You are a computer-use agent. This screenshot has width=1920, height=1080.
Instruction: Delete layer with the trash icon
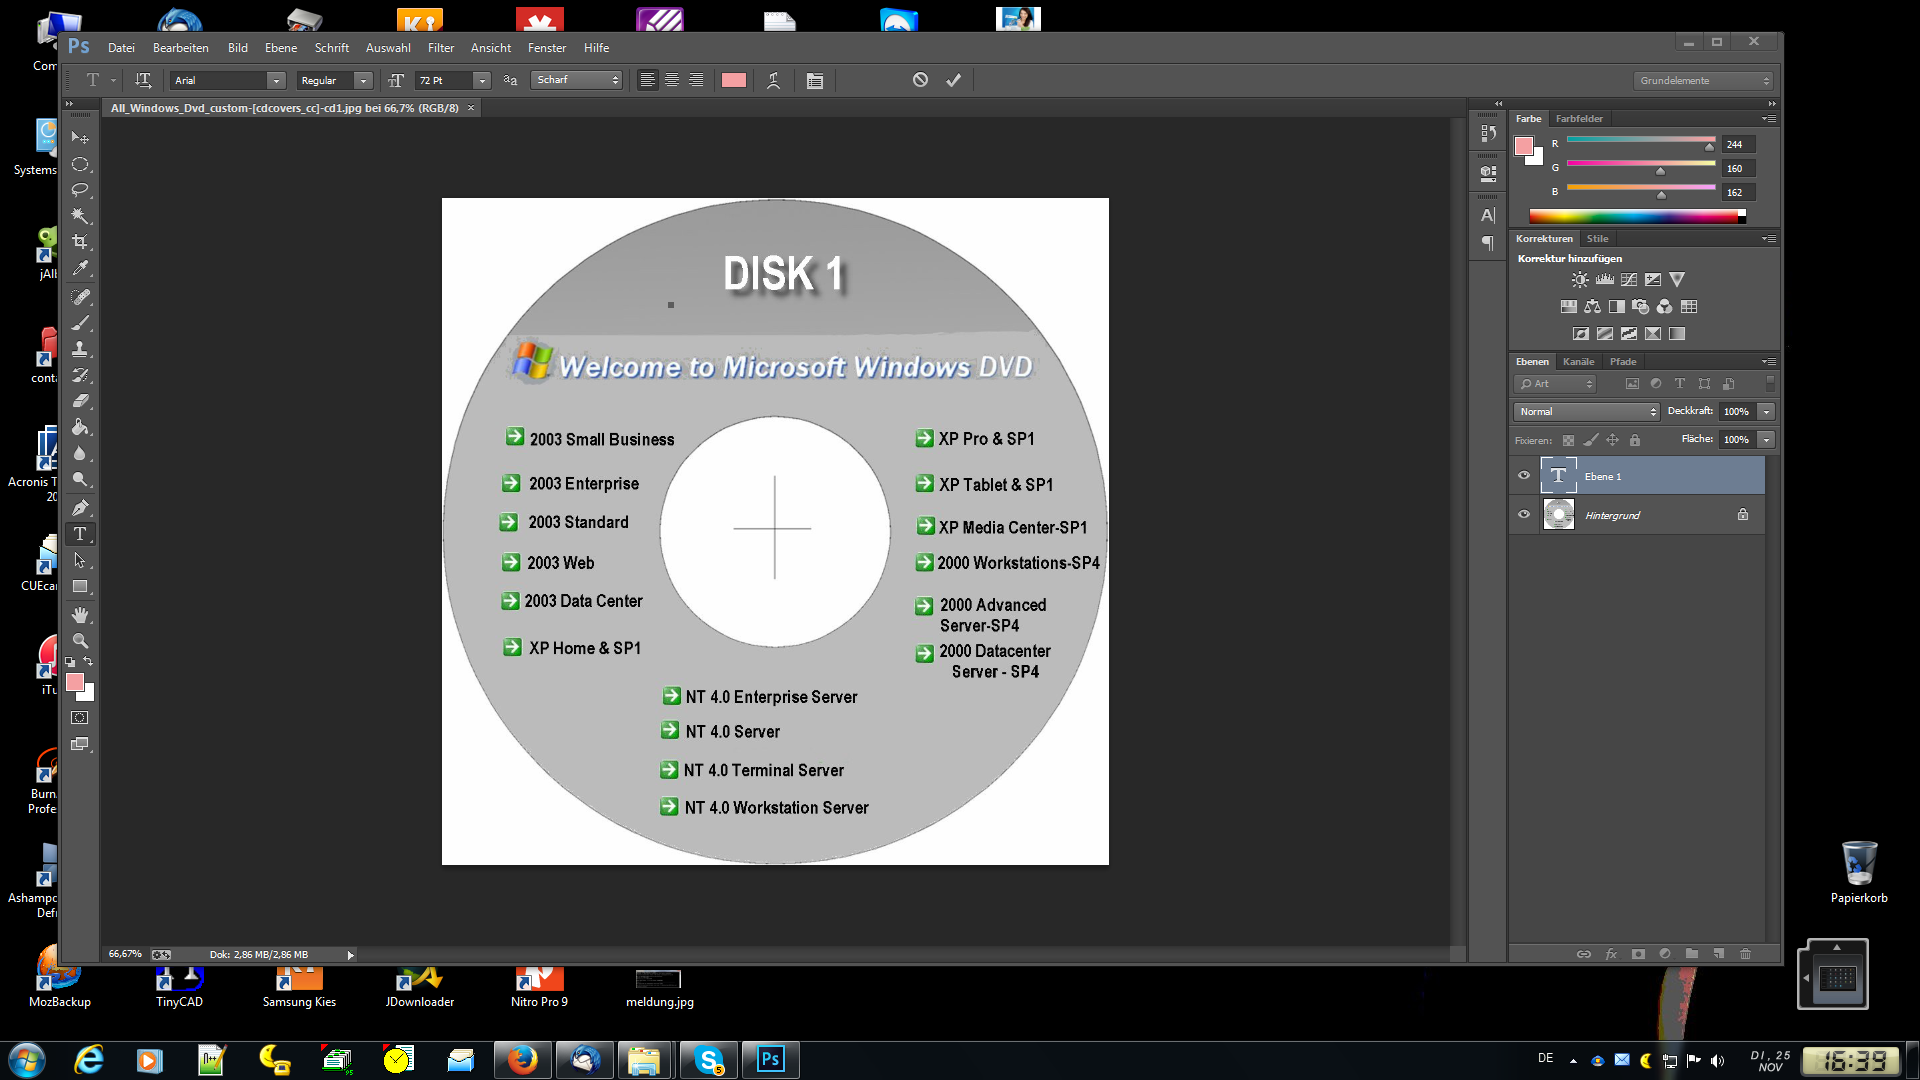click(x=1746, y=954)
